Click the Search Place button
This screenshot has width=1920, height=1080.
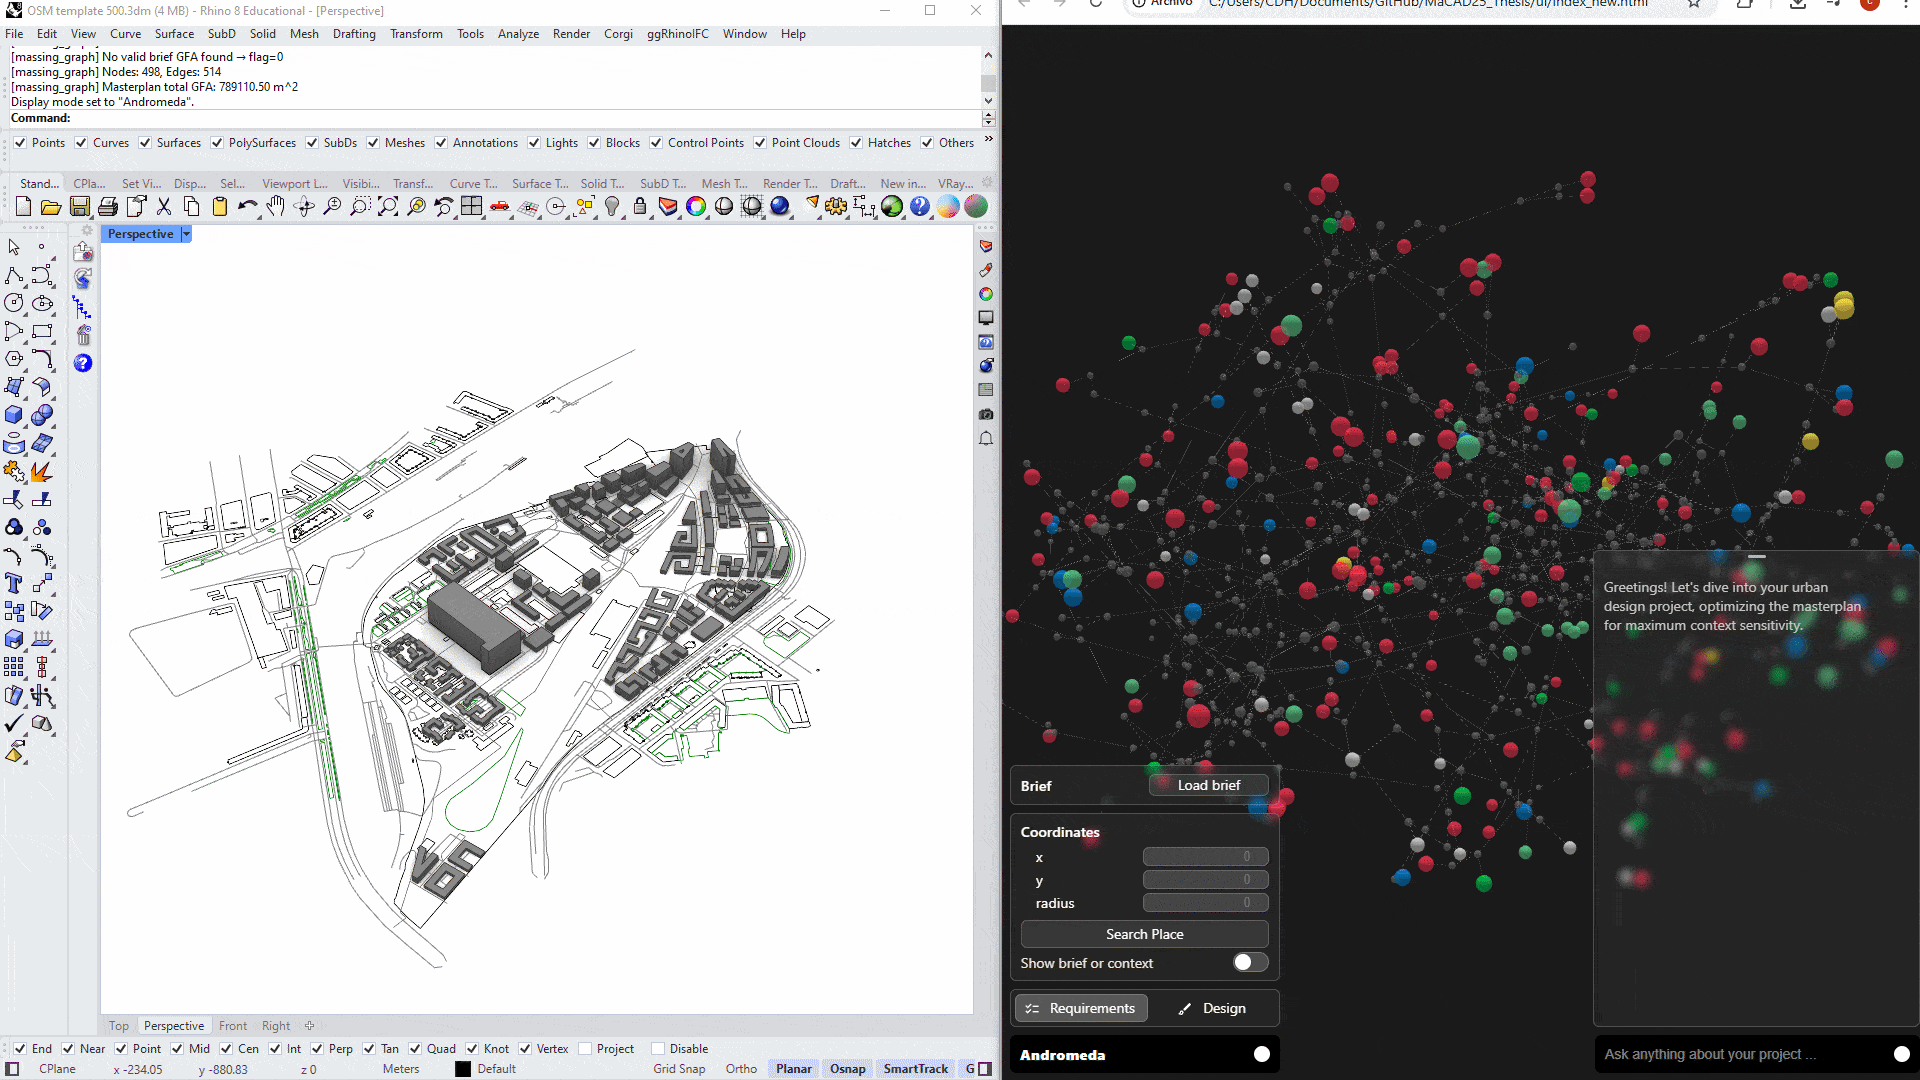pyautogui.click(x=1144, y=934)
